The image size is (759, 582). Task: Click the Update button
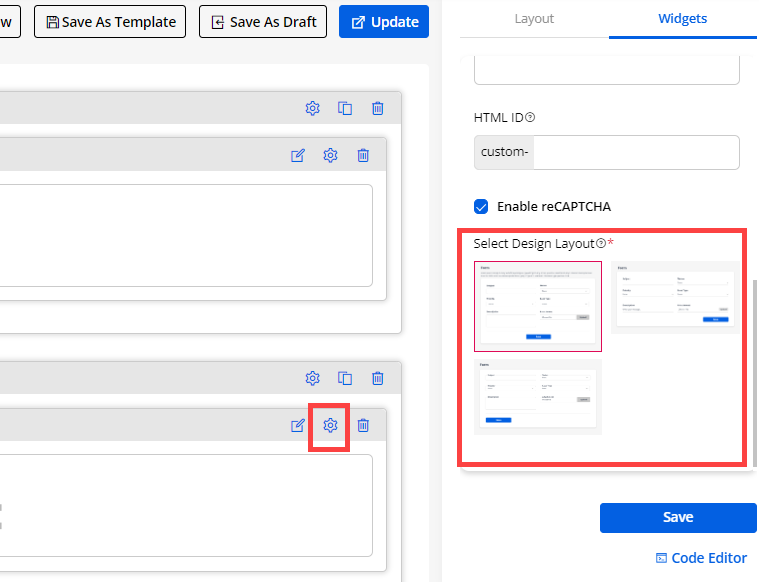tap(384, 22)
